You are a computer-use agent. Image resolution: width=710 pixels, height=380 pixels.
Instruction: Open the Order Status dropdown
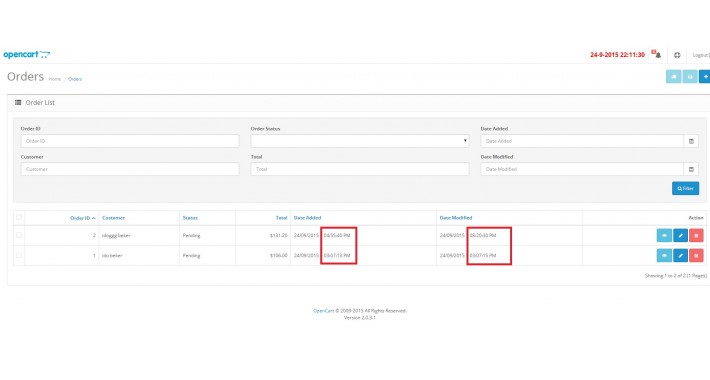360,141
